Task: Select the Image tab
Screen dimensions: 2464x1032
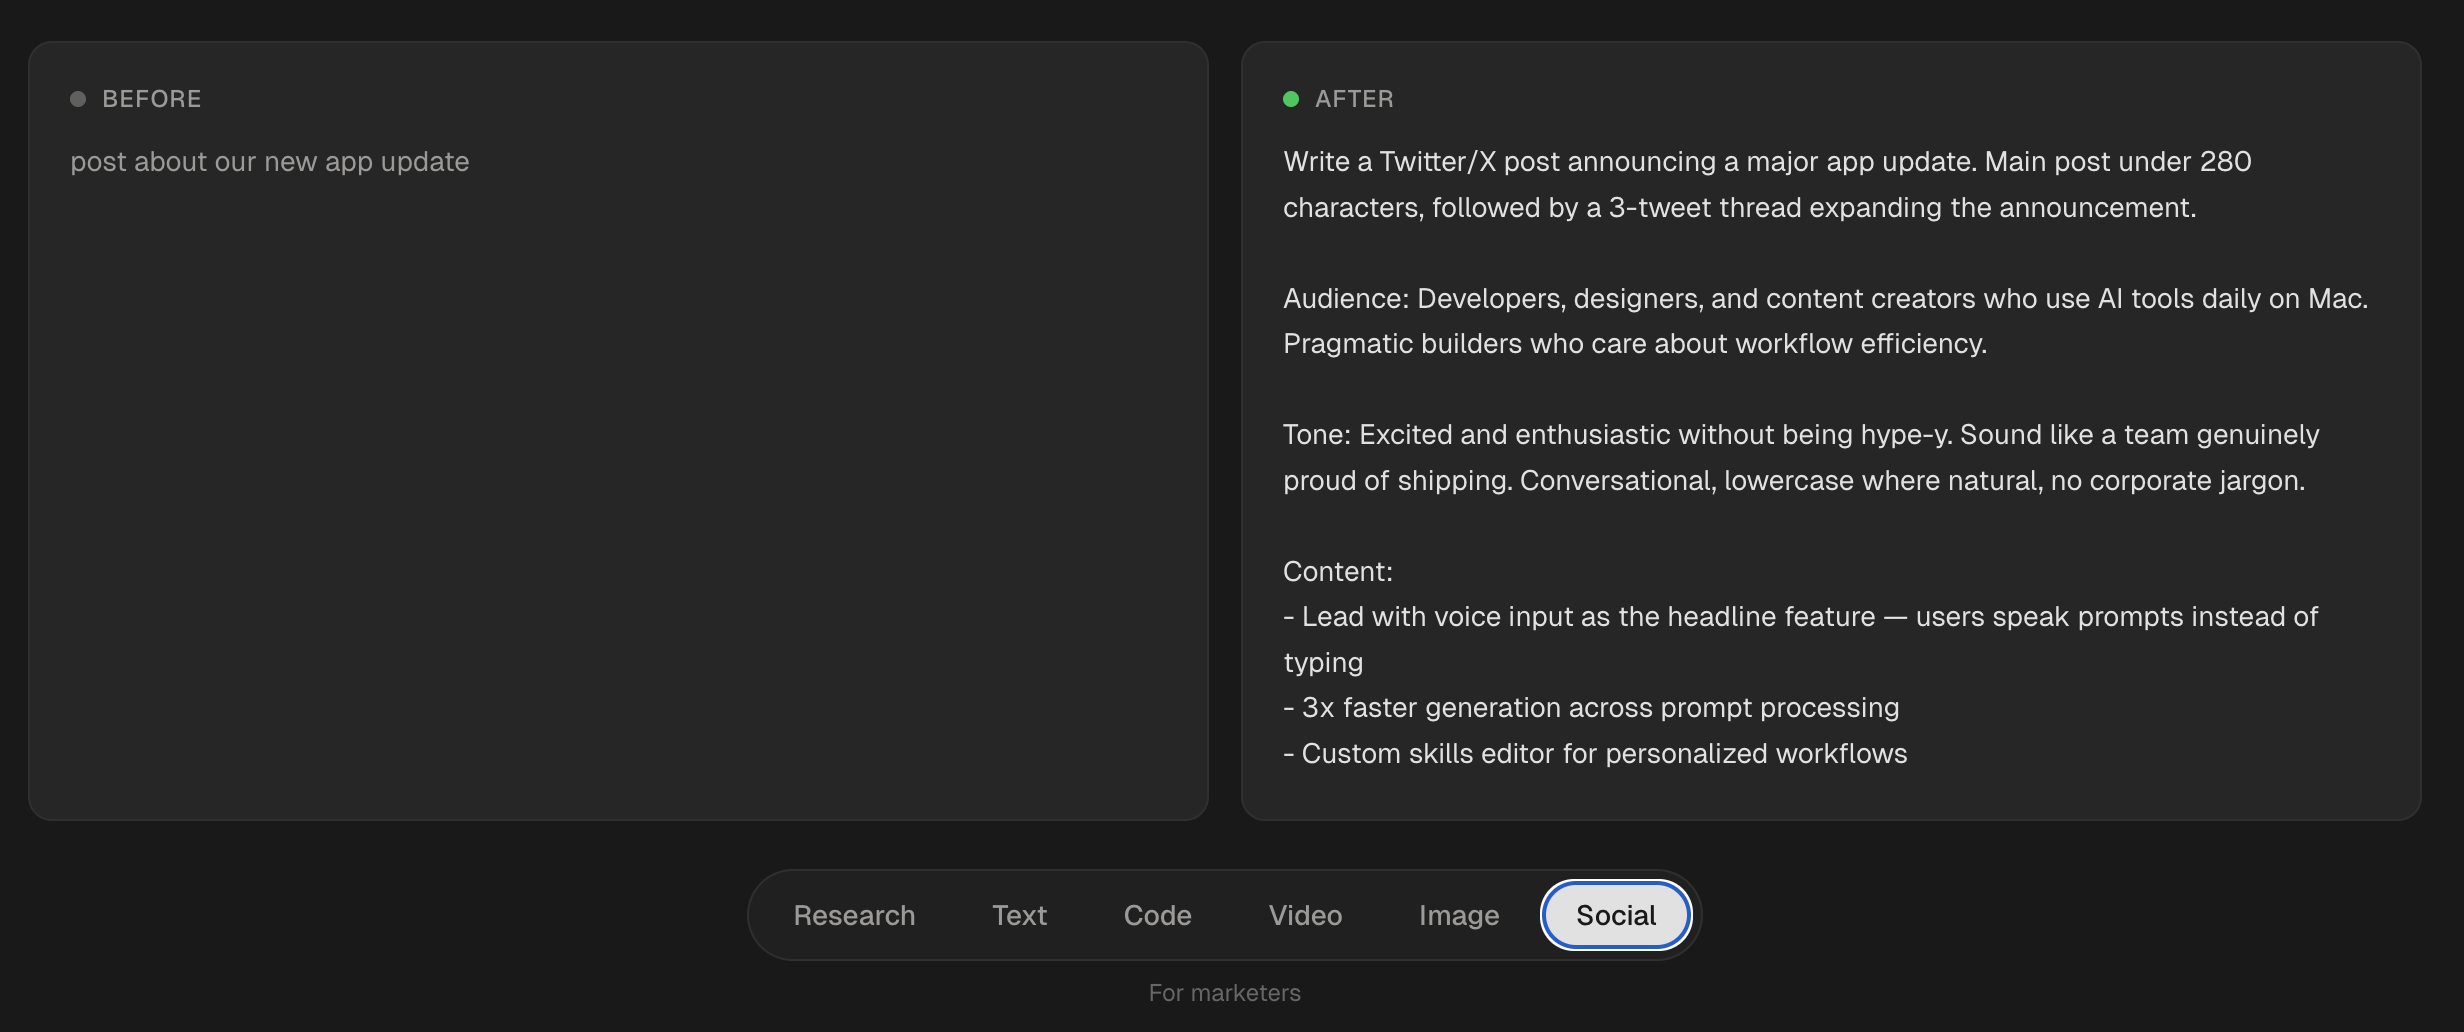Action: tap(1458, 915)
